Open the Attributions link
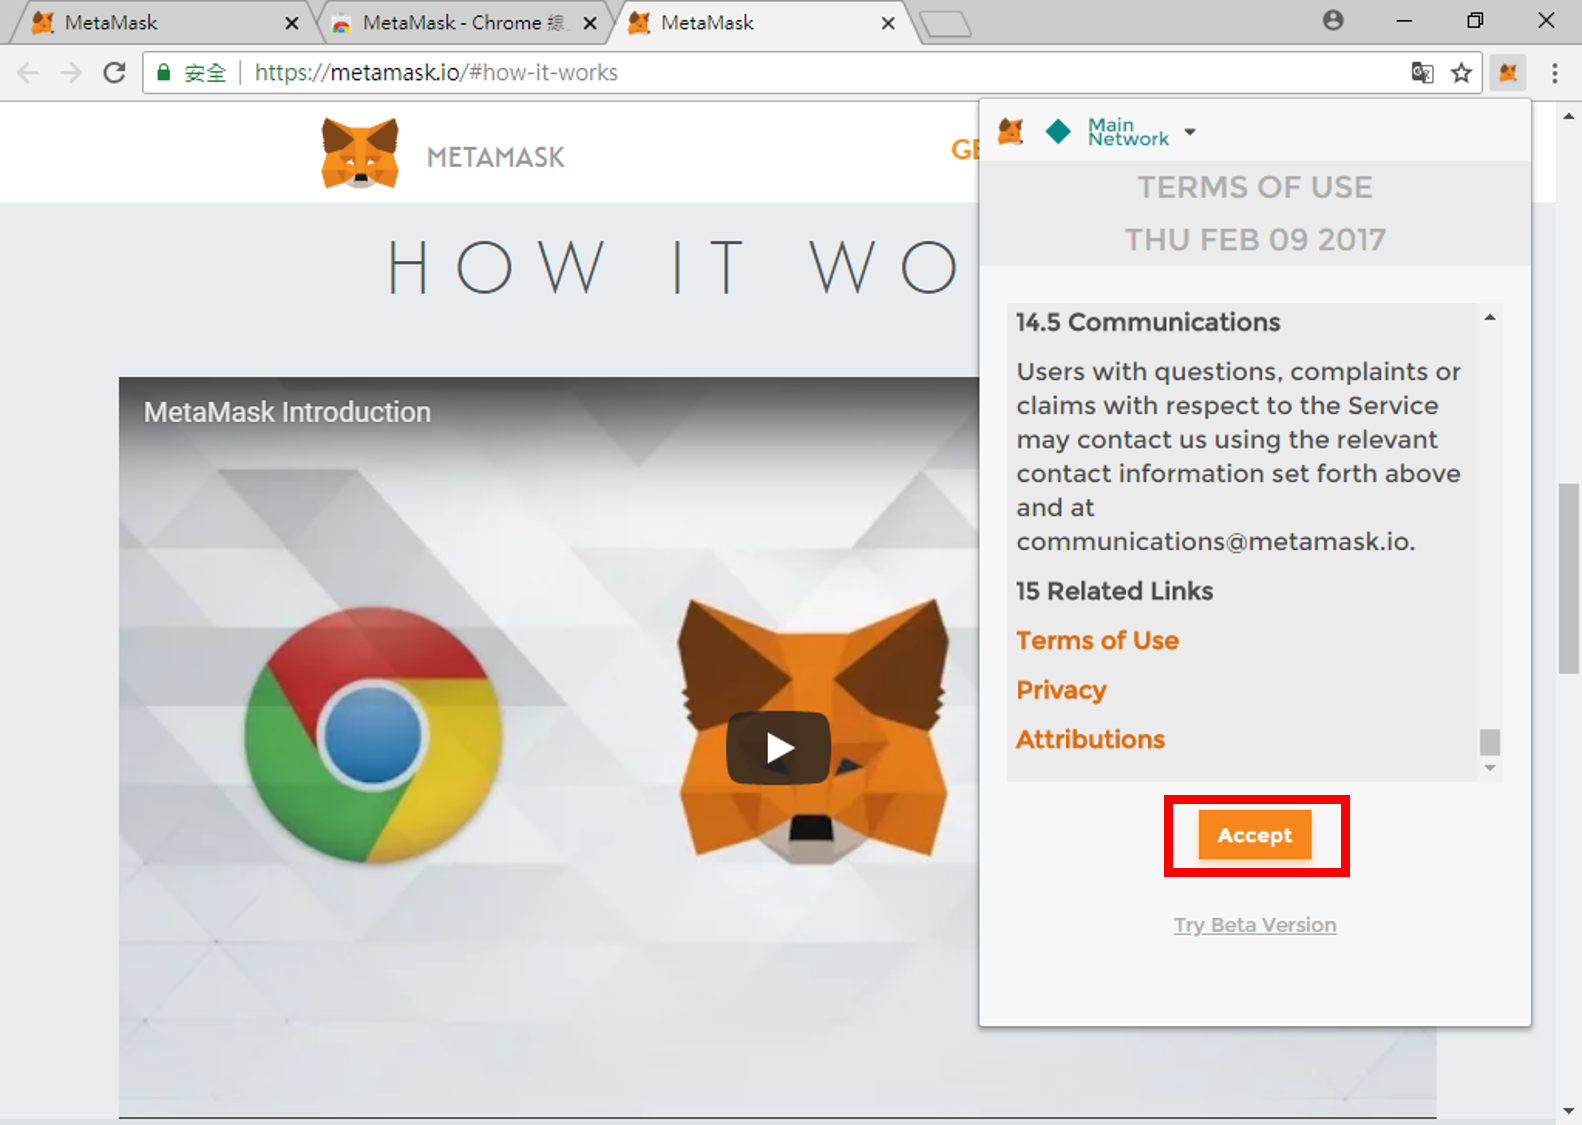Screen dimensions: 1582x1125 [1090, 739]
